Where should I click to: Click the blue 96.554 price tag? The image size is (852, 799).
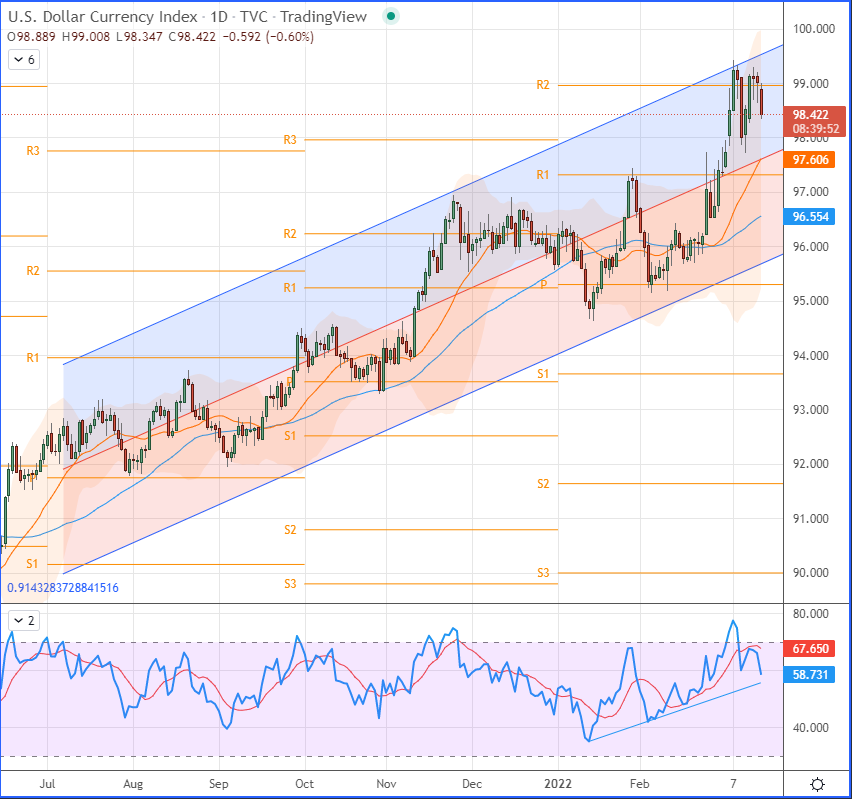[809, 217]
